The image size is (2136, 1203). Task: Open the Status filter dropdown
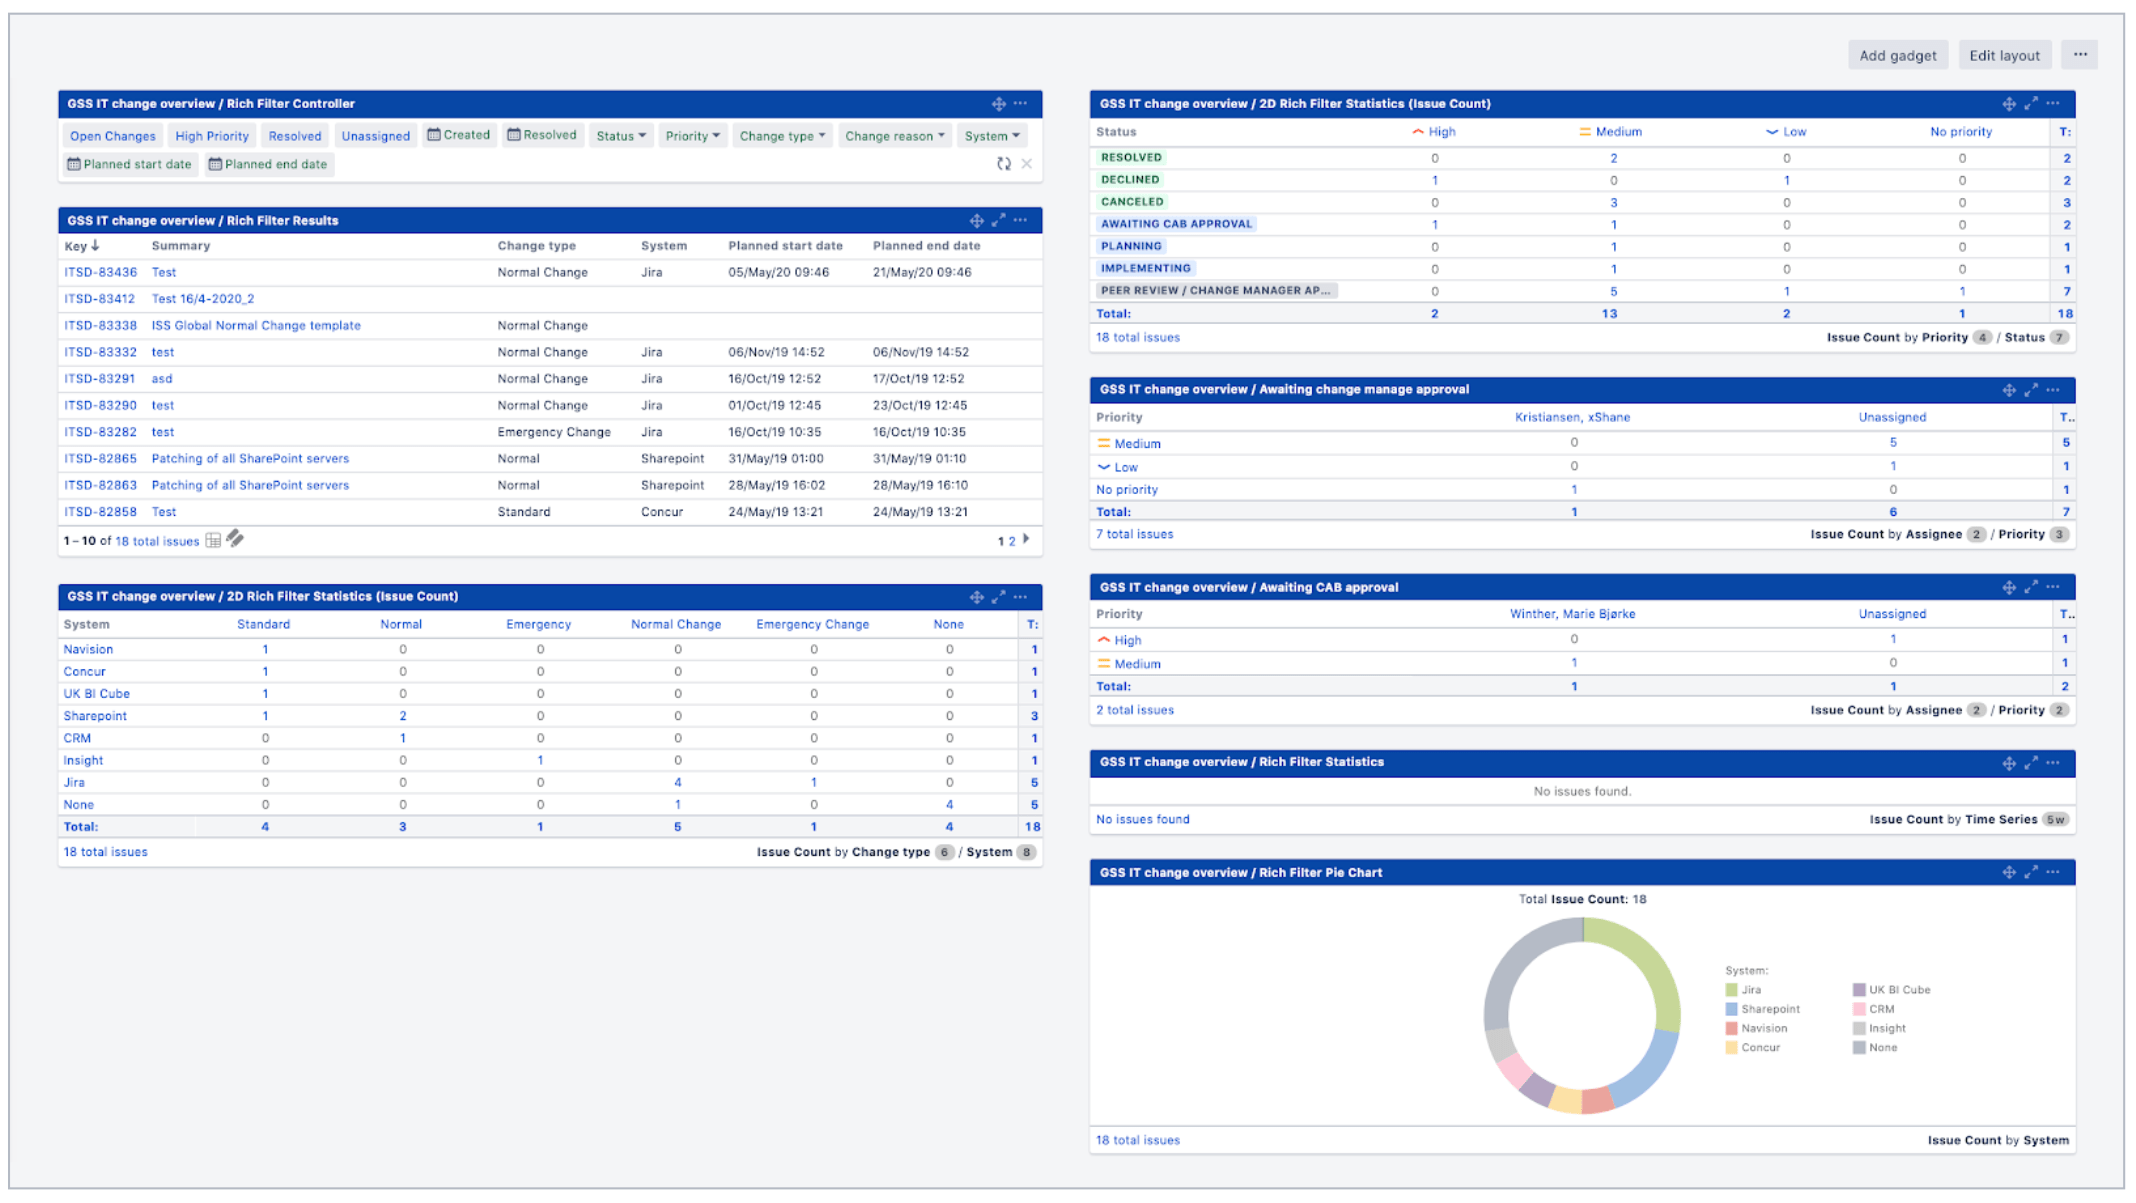pyautogui.click(x=620, y=135)
